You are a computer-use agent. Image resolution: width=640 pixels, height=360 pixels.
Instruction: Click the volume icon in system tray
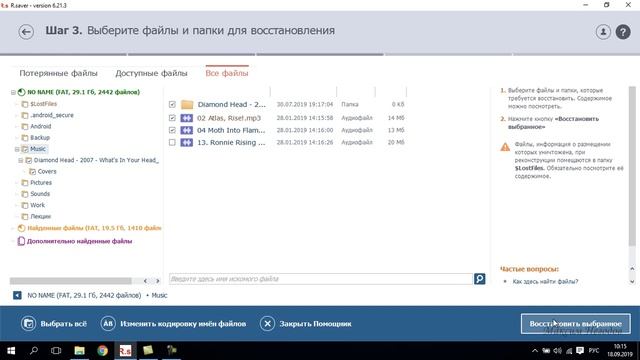click(558, 351)
